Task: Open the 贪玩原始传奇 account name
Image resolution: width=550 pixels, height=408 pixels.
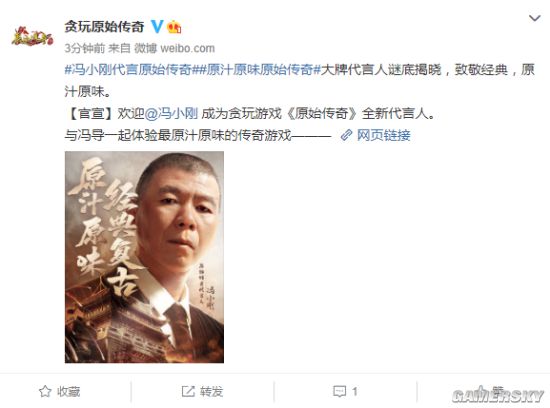Action: pyautogui.click(x=105, y=27)
